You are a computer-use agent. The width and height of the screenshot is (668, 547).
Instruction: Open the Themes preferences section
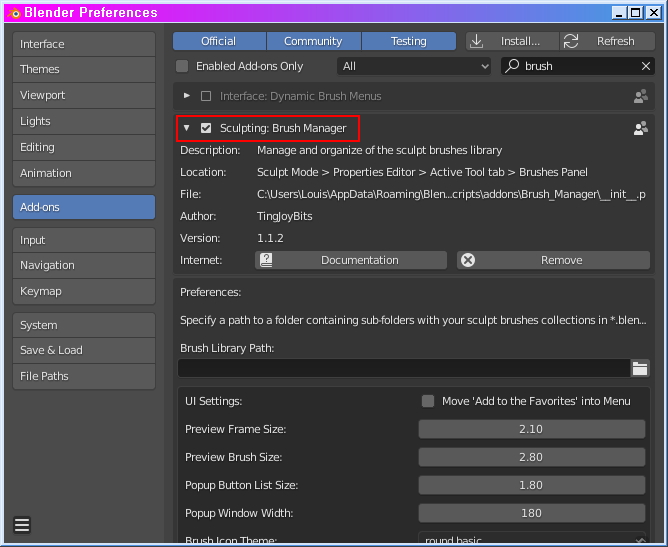click(84, 69)
